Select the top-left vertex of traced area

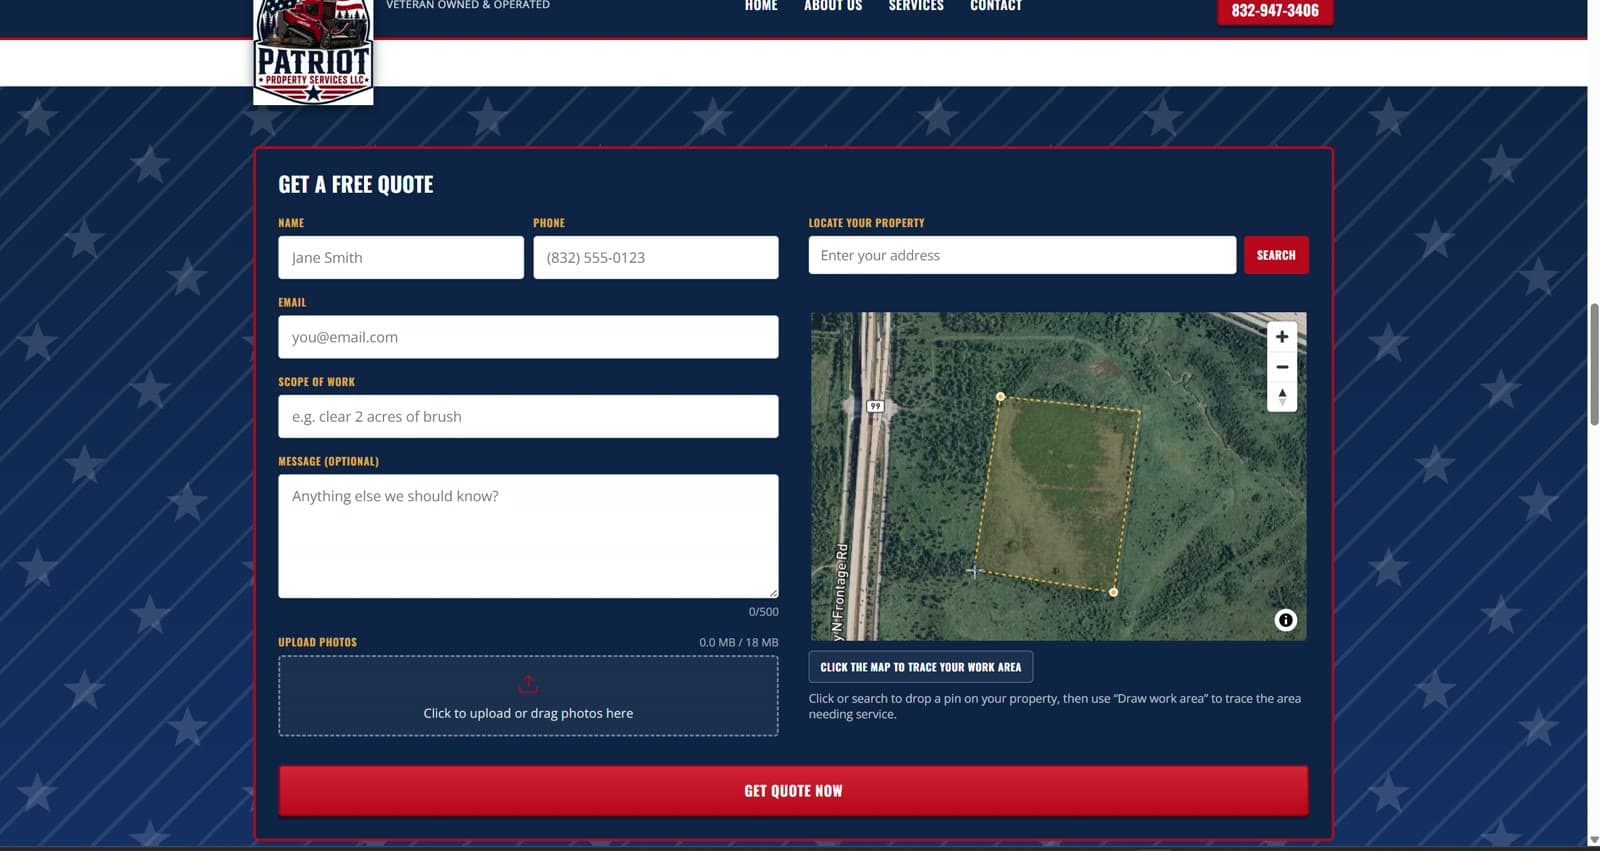[1000, 397]
